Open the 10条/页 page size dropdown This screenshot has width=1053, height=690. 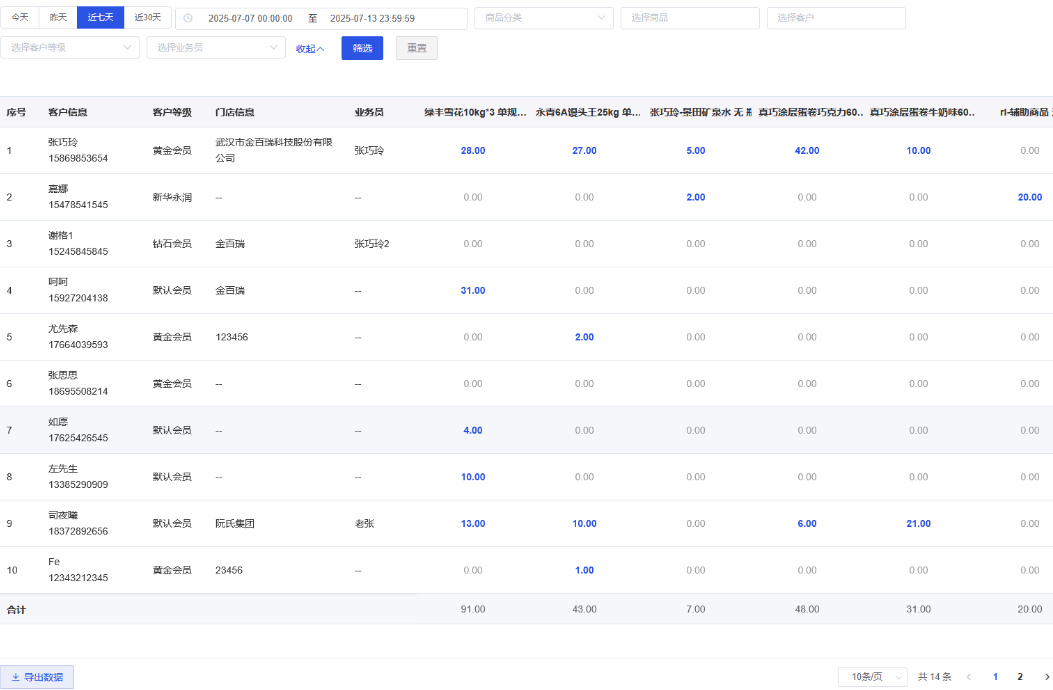(x=872, y=677)
